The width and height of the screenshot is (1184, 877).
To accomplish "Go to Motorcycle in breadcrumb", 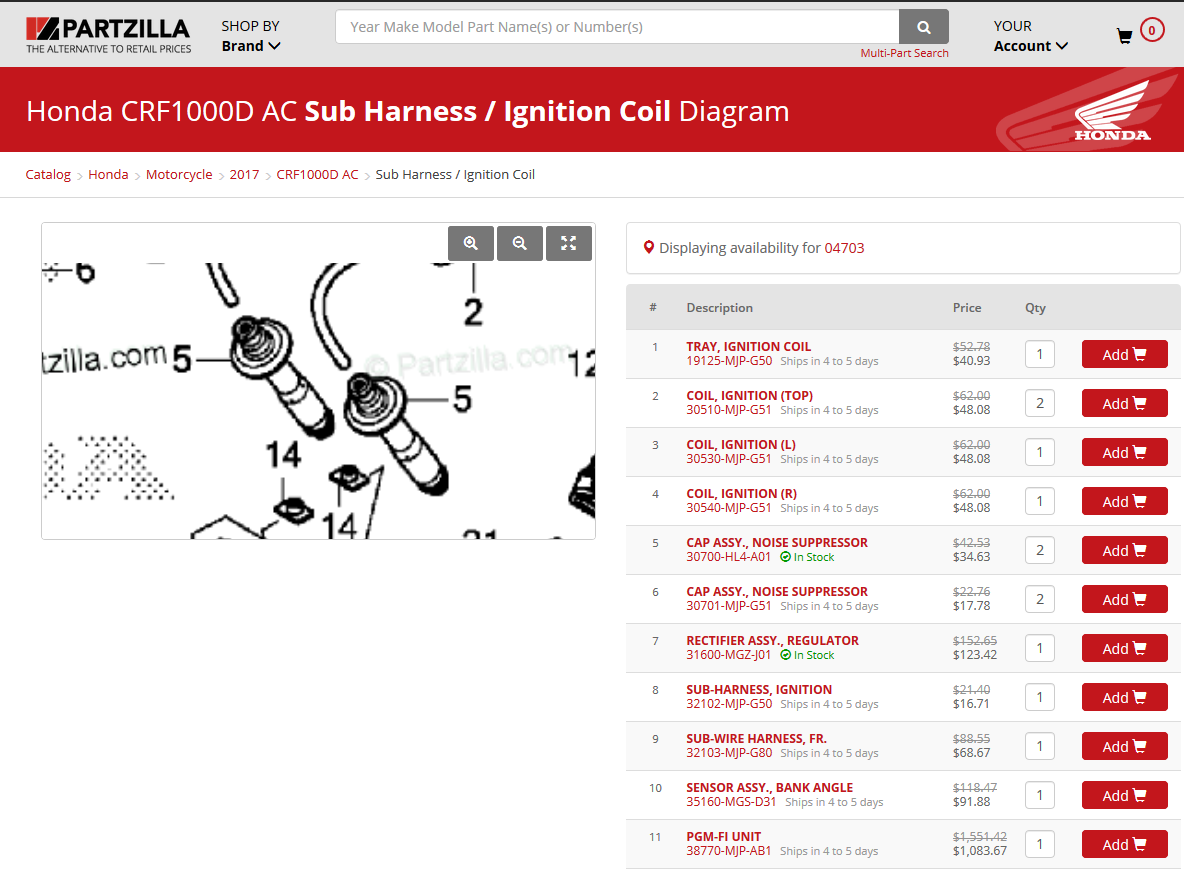I will [x=179, y=175].
